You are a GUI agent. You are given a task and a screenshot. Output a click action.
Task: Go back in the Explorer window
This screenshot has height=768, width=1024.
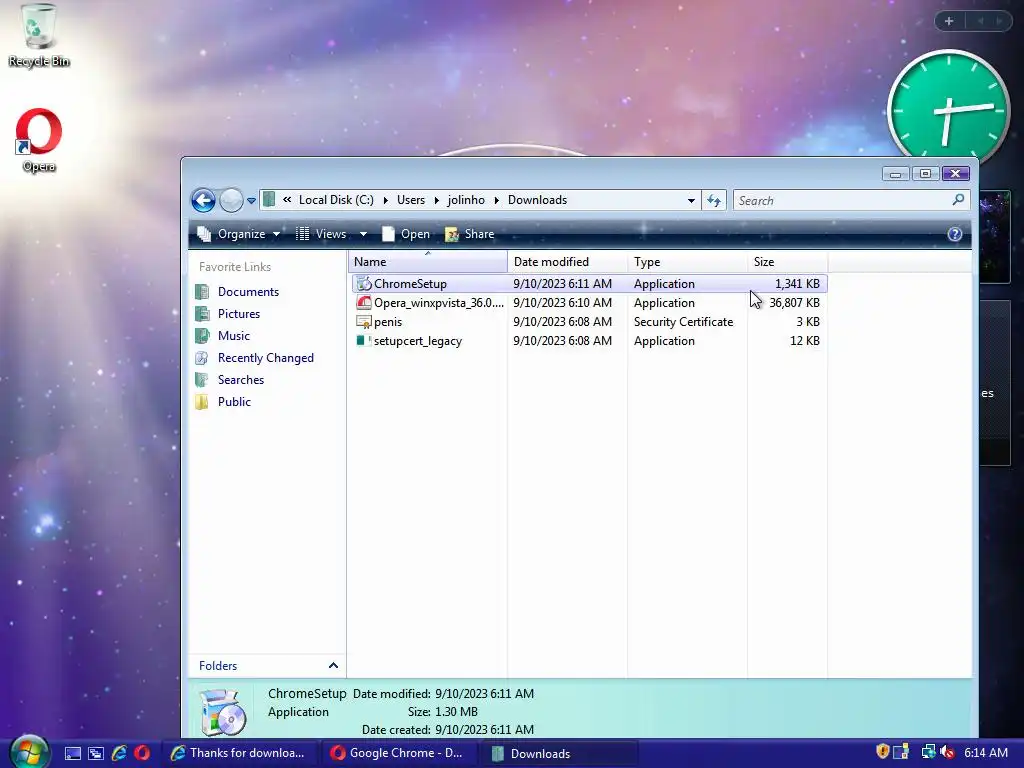click(x=203, y=200)
